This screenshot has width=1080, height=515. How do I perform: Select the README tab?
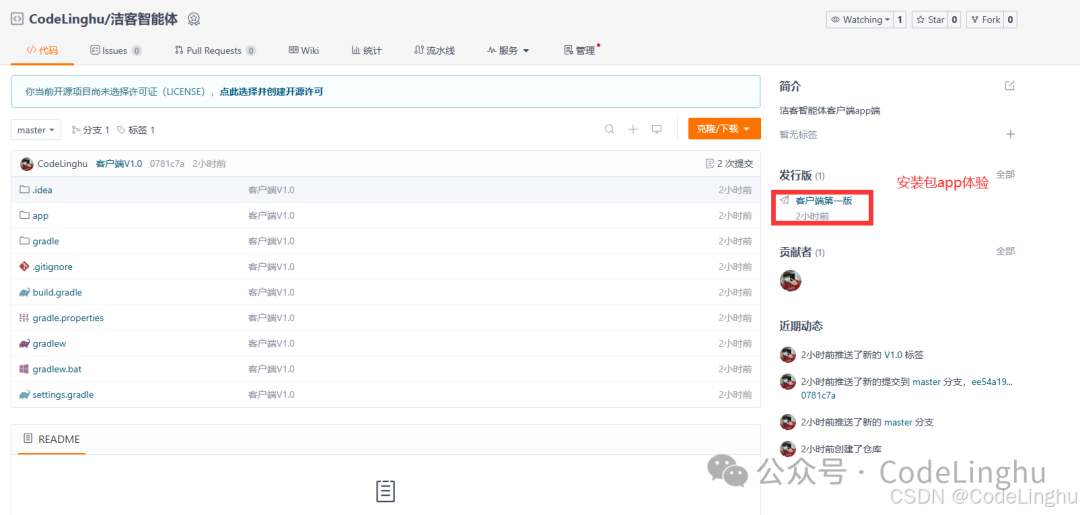click(x=52, y=439)
